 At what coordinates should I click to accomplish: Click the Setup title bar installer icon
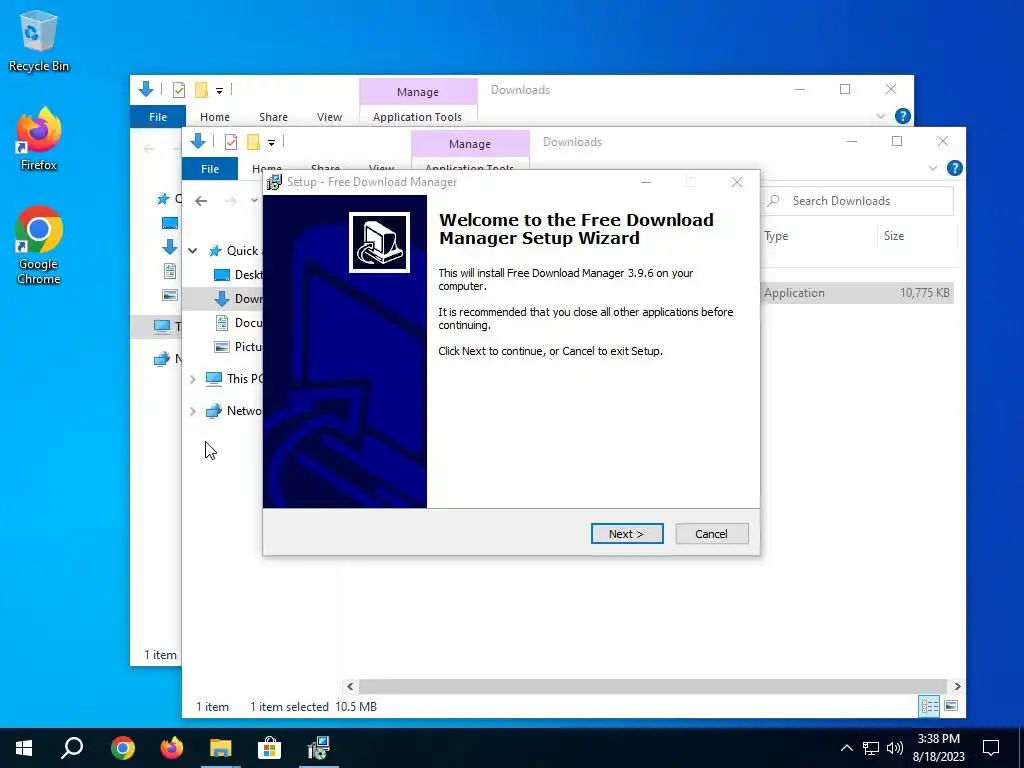pyautogui.click(x=274, y=182)
